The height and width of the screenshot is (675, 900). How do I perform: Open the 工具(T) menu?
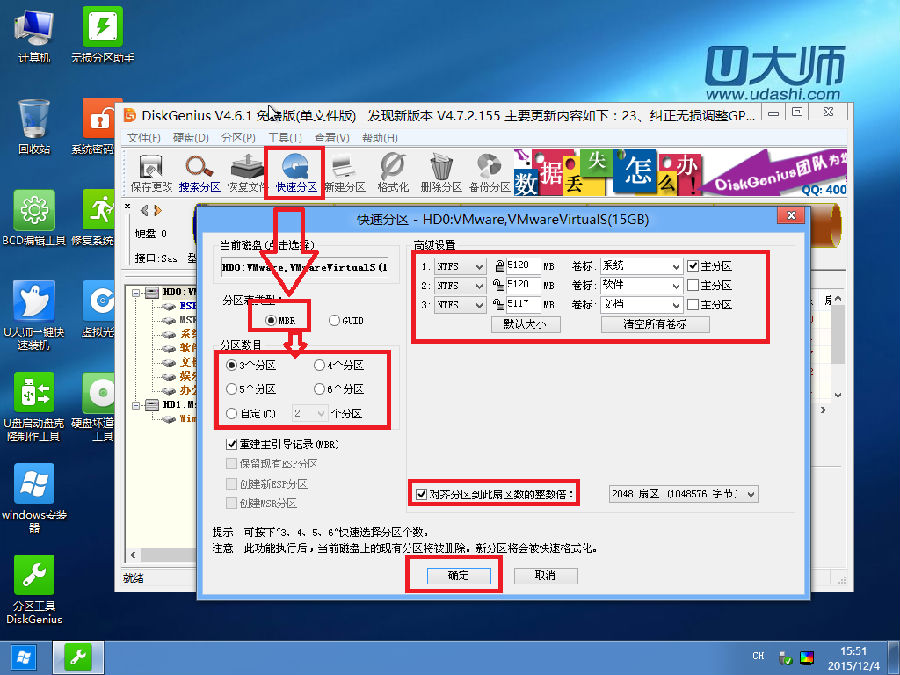click(x=285, y=138)
